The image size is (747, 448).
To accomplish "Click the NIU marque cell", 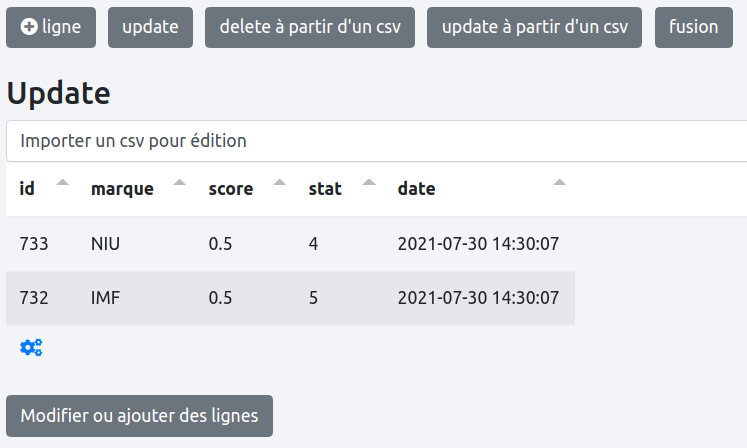I will coord(105,244).
